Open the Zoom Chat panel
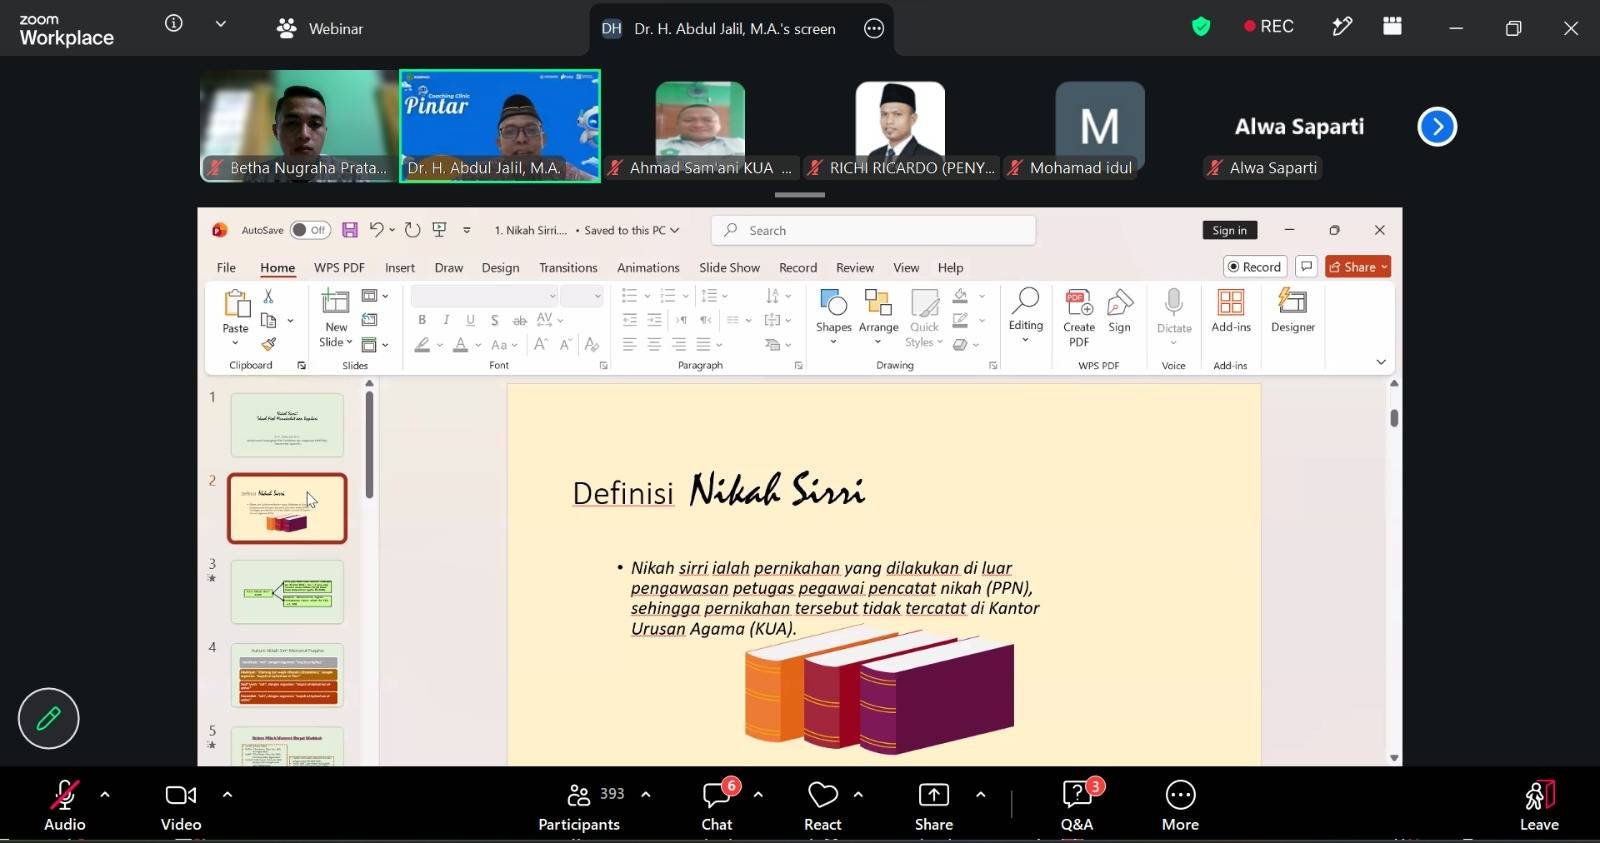1600x843 pixels. click(x=717, y=805)
